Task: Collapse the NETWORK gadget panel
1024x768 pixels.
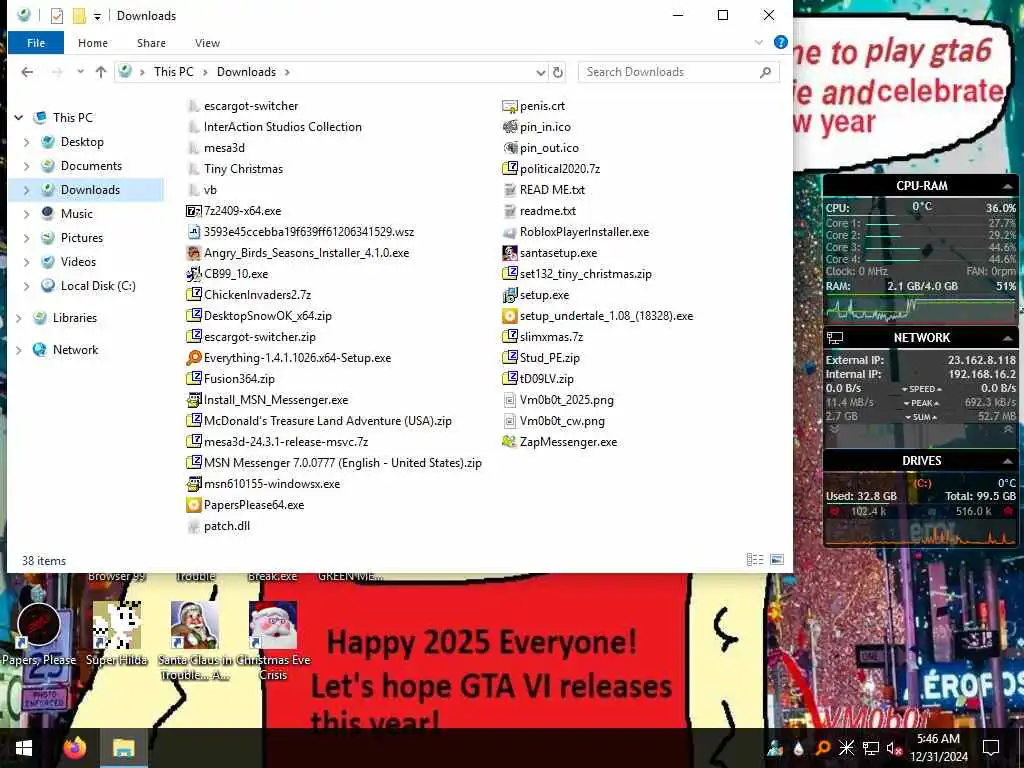Action: click(1007, 338)
